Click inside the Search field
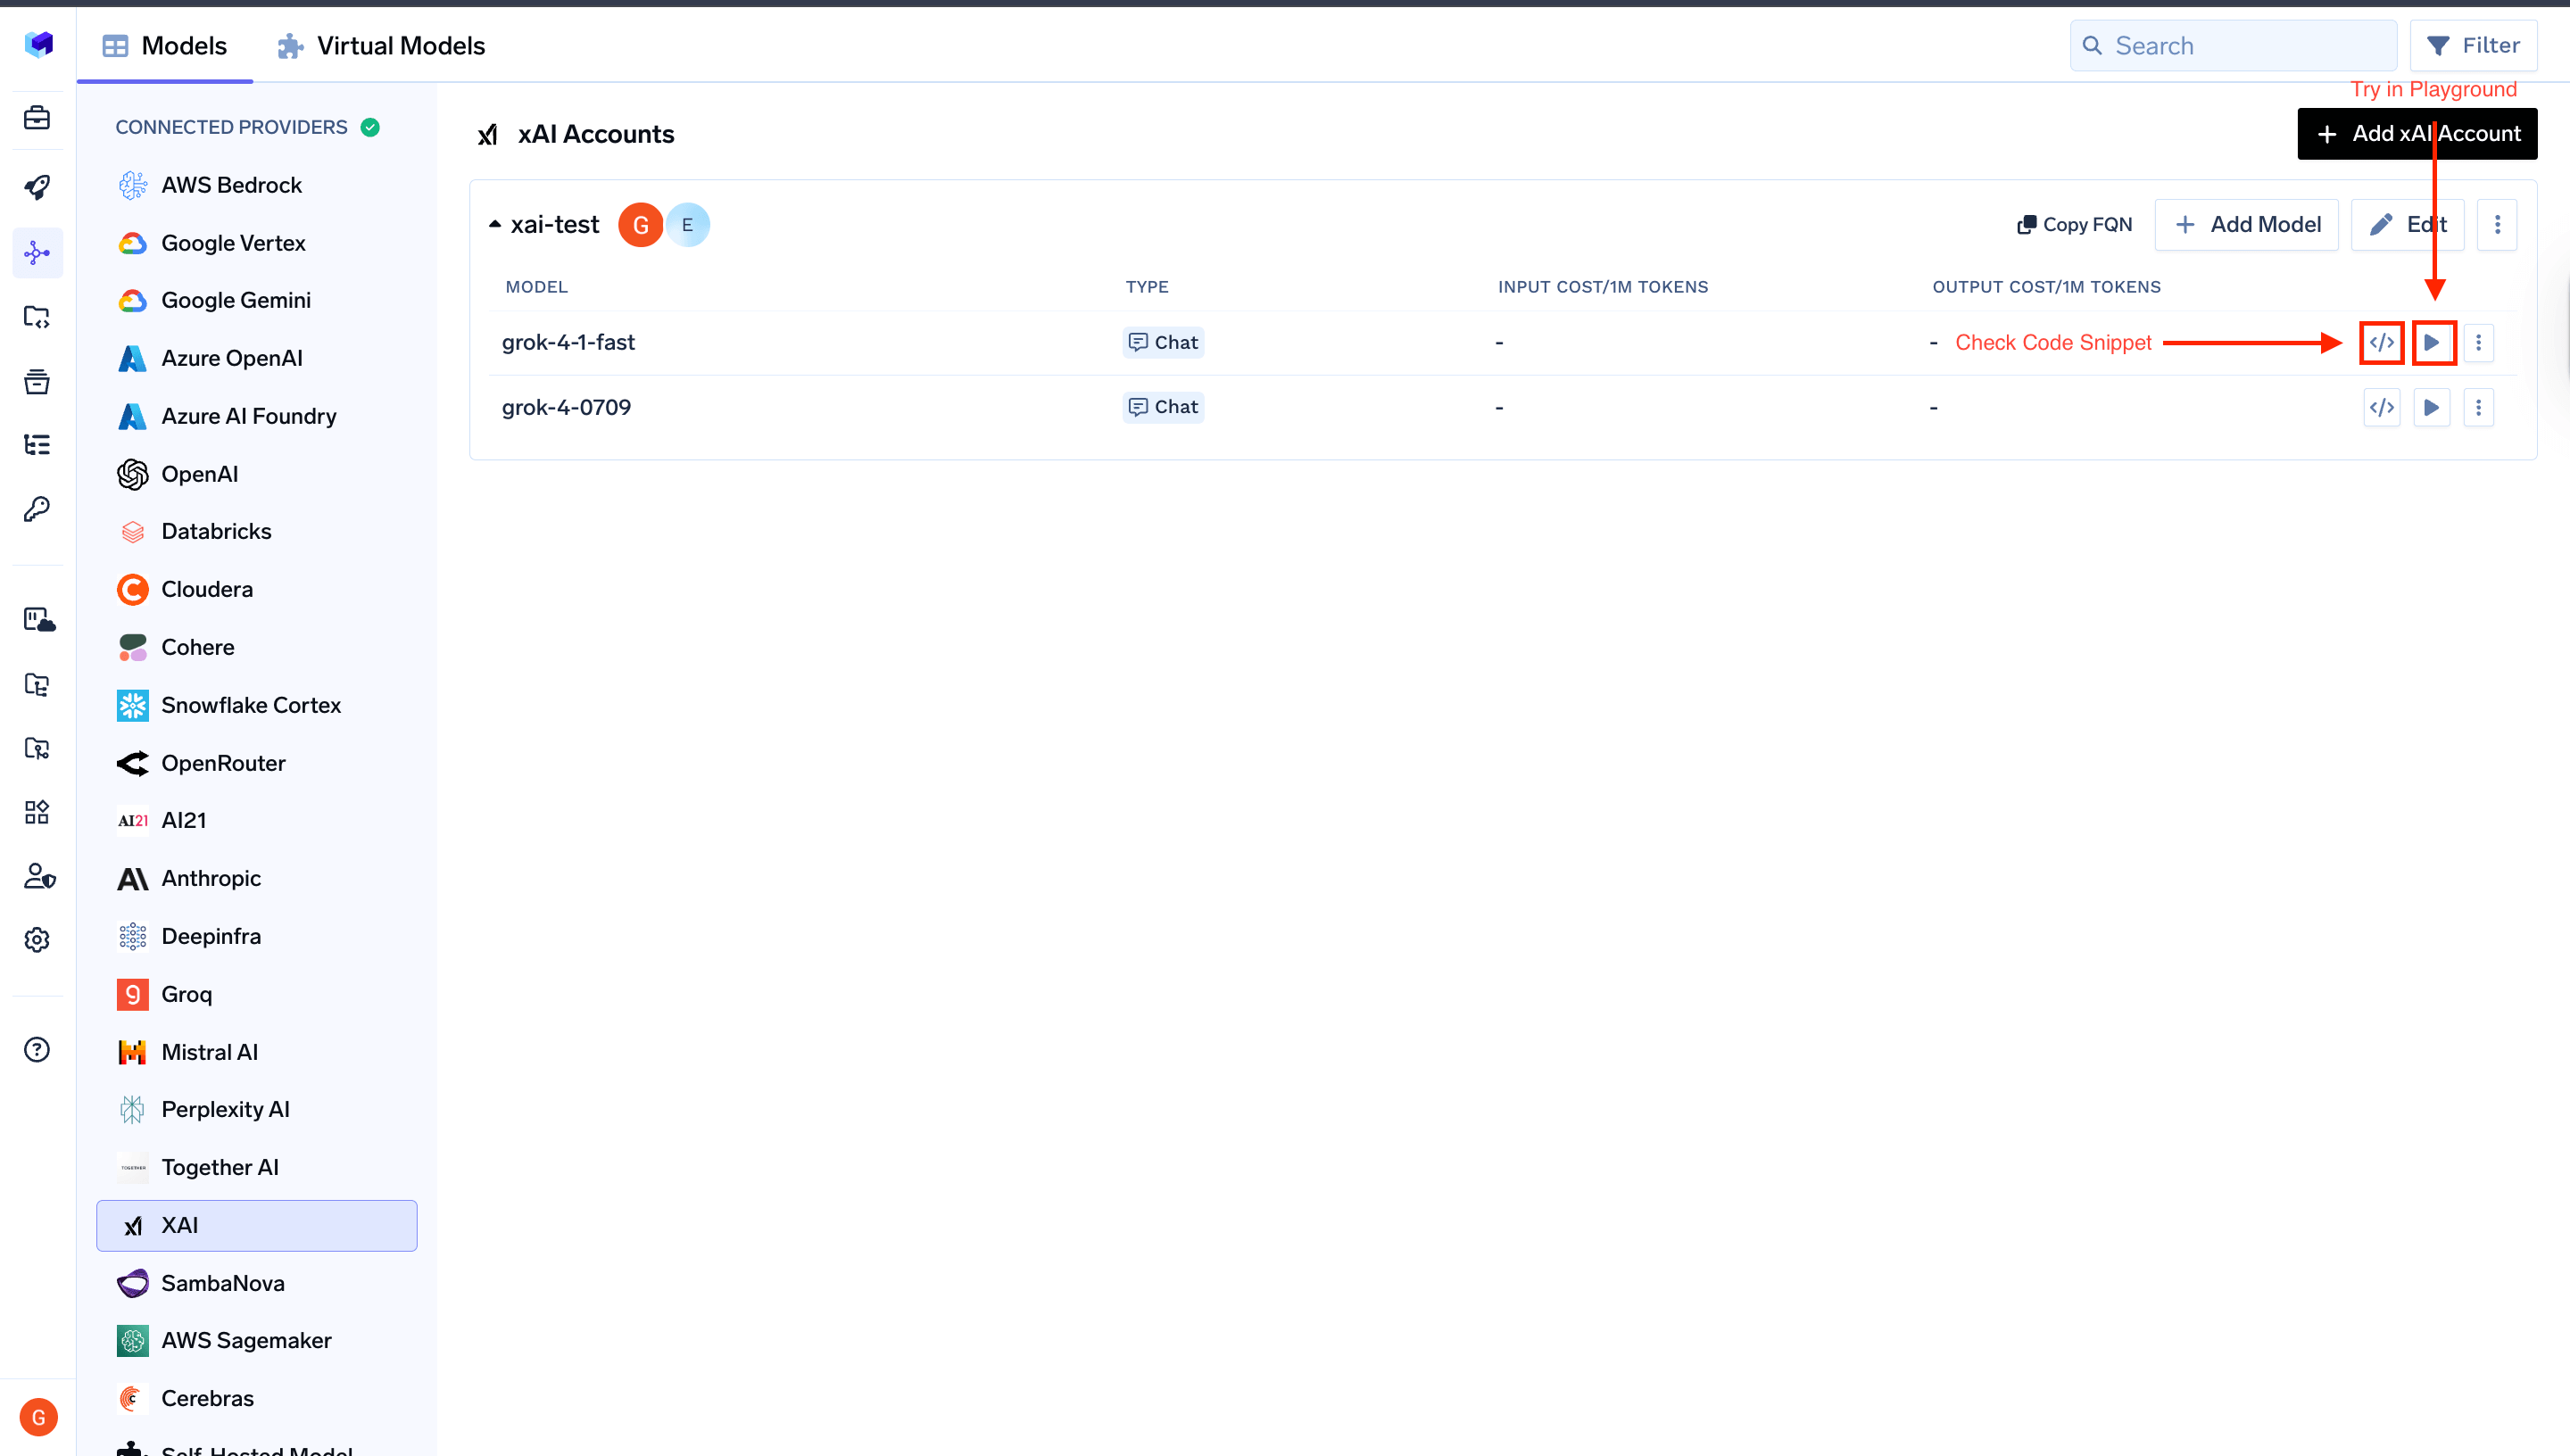Screen dimensions: 2570x1456 [x=2232, y=45]
